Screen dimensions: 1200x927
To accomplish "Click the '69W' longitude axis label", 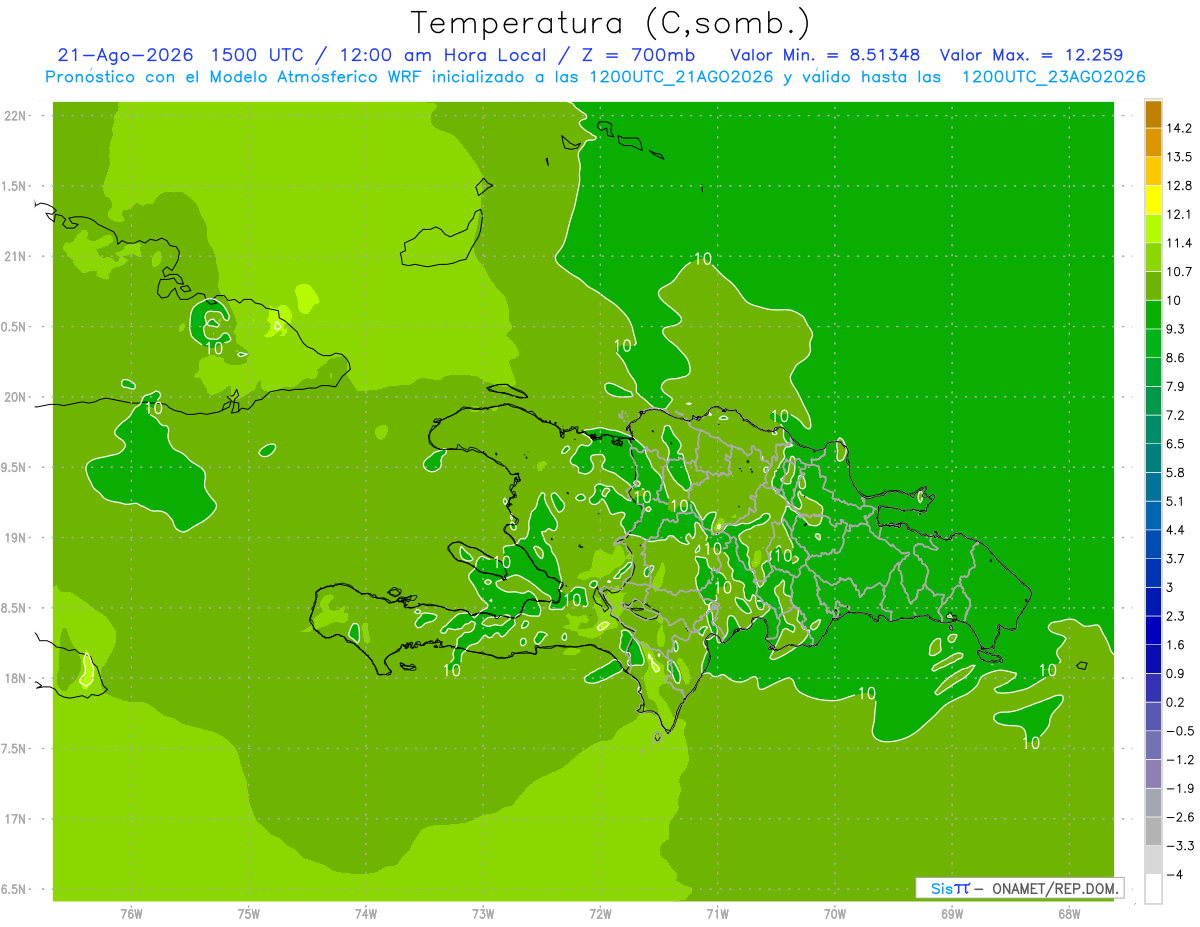I will click(951, 914).
